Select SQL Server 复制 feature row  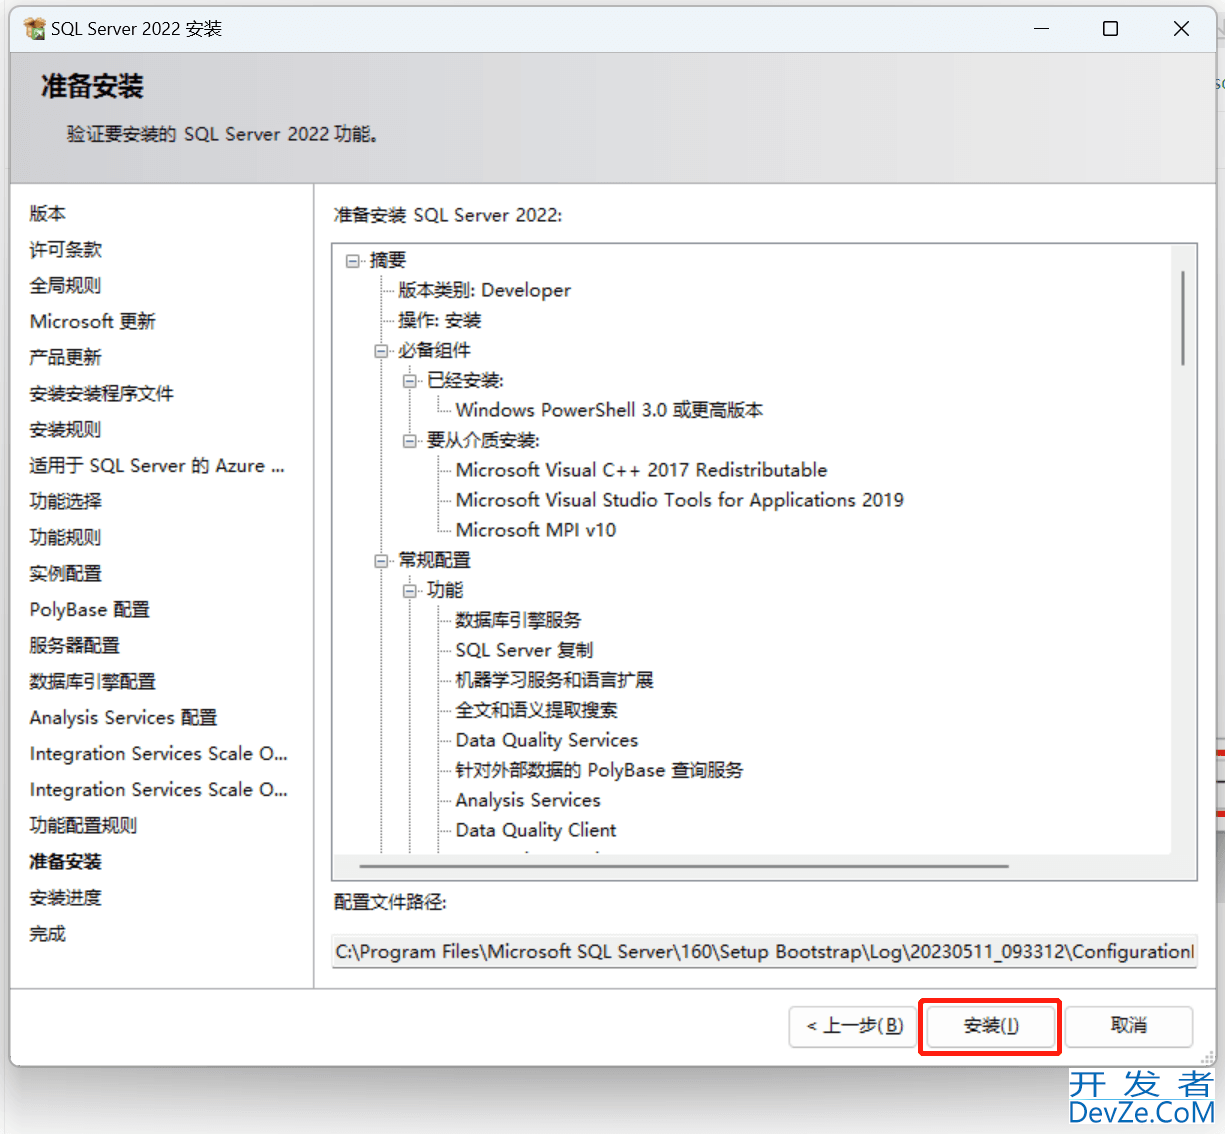(x=524, y=650)
